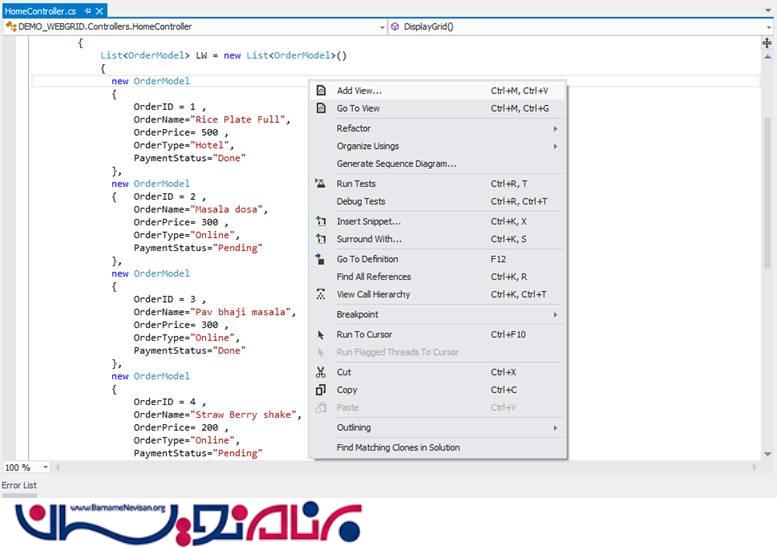
Task: Choose Generate Sequence Diagram from menu
Action: tap(396, 164)
